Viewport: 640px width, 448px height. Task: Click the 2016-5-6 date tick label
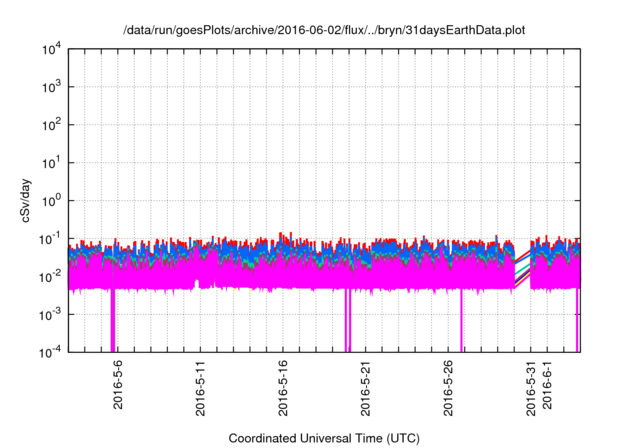[x=118, y=384]
